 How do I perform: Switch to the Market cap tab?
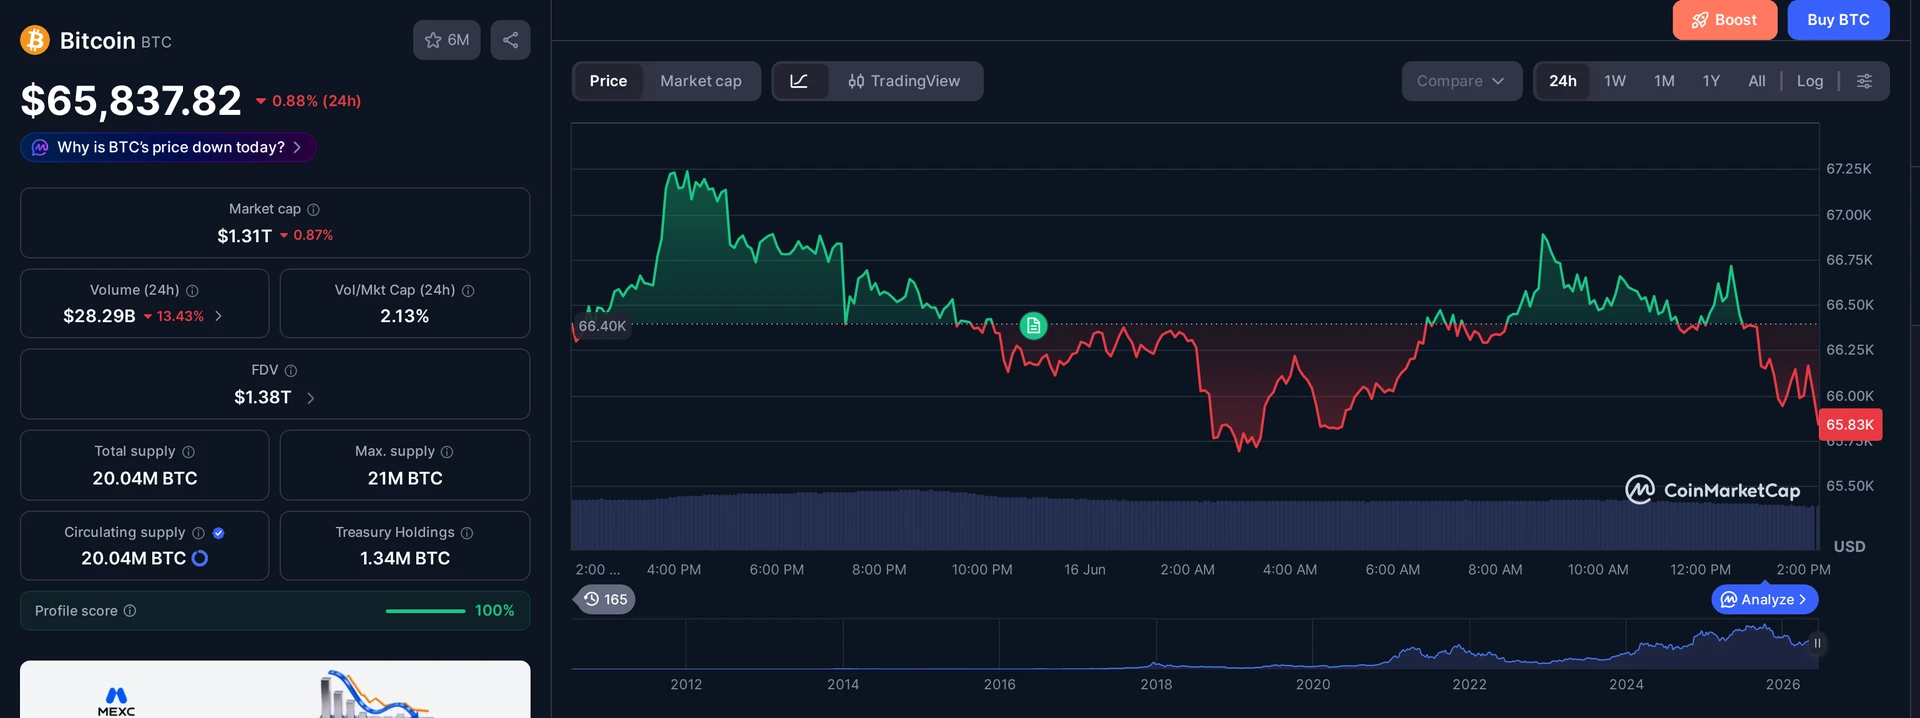[701, 81]
